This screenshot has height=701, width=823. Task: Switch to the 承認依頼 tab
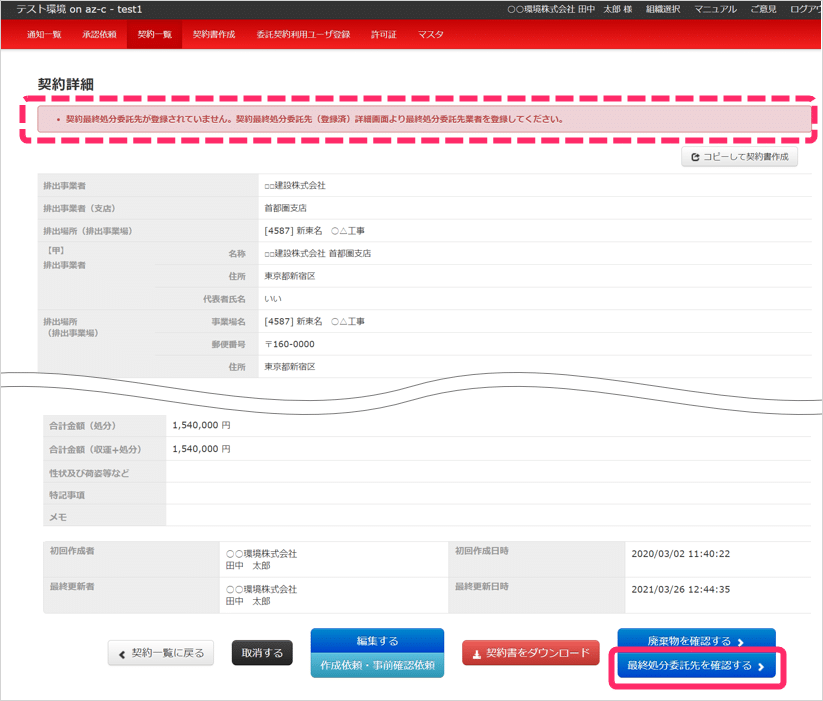click(x=99, y=35)
